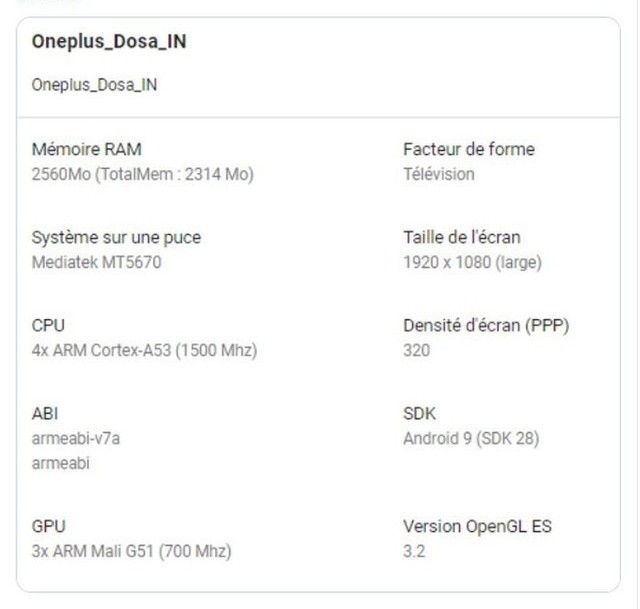Screen dimensions: 640x609
Task: Select the 2560Mo TotalMem value
Action: 143,174
